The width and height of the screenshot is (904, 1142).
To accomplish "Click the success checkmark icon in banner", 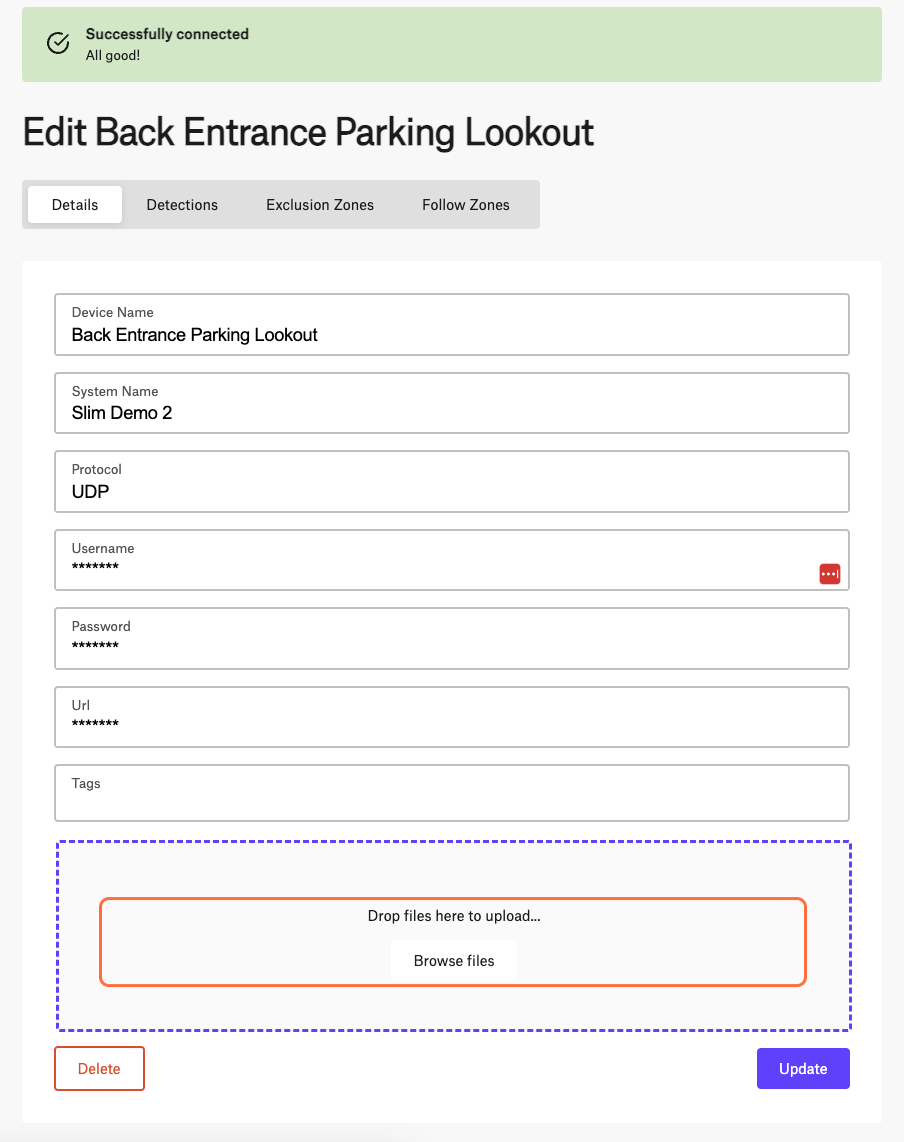I will tap(58, 43).
